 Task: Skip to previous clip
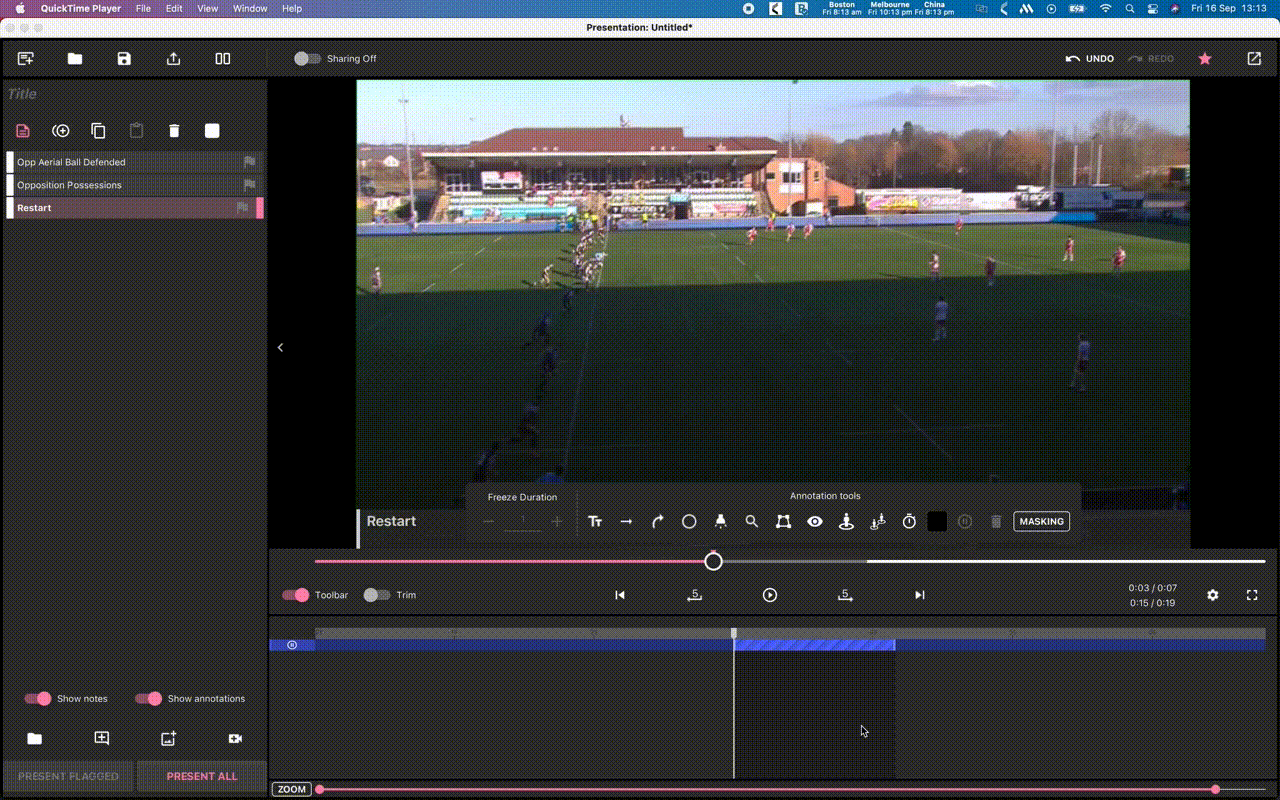pos(620,595)
